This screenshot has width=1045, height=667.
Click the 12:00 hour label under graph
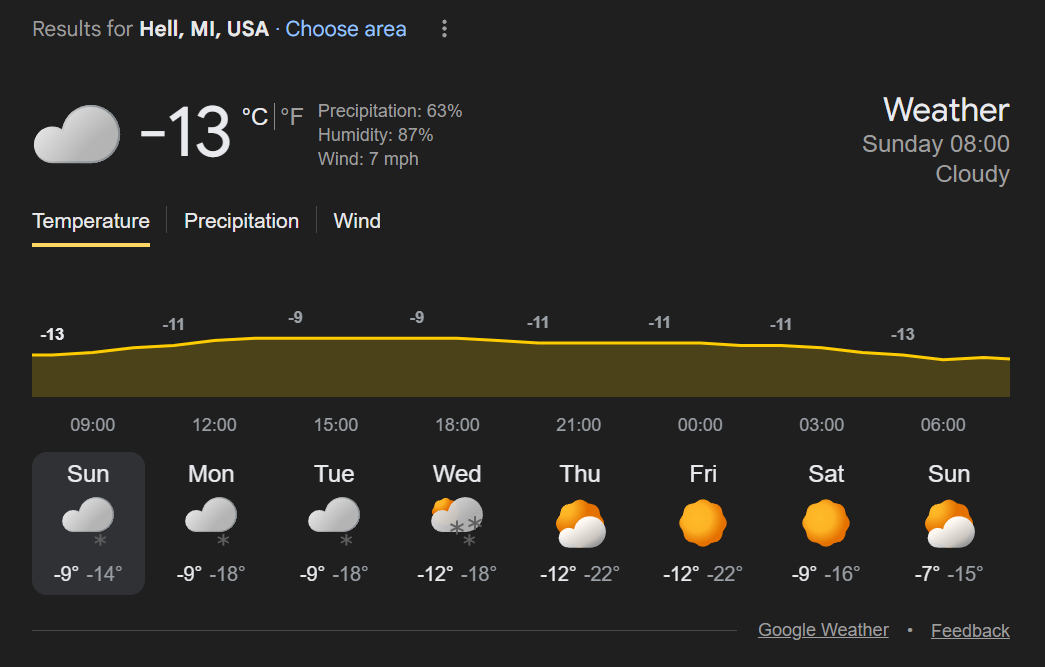coord(214,425)
